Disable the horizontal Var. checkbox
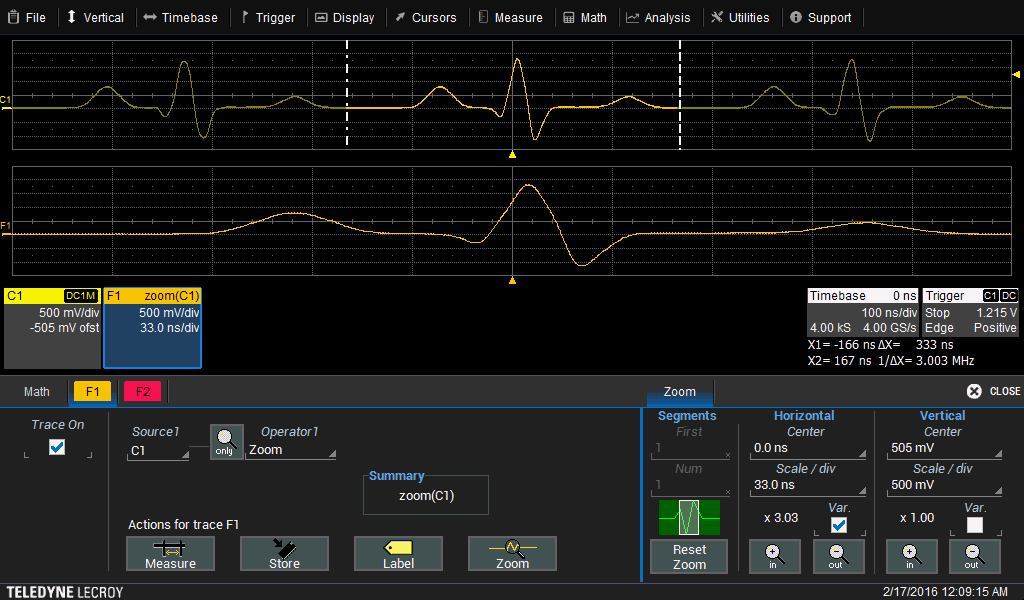This screenshot has height=600, width=1024. (x=839, y=525)
